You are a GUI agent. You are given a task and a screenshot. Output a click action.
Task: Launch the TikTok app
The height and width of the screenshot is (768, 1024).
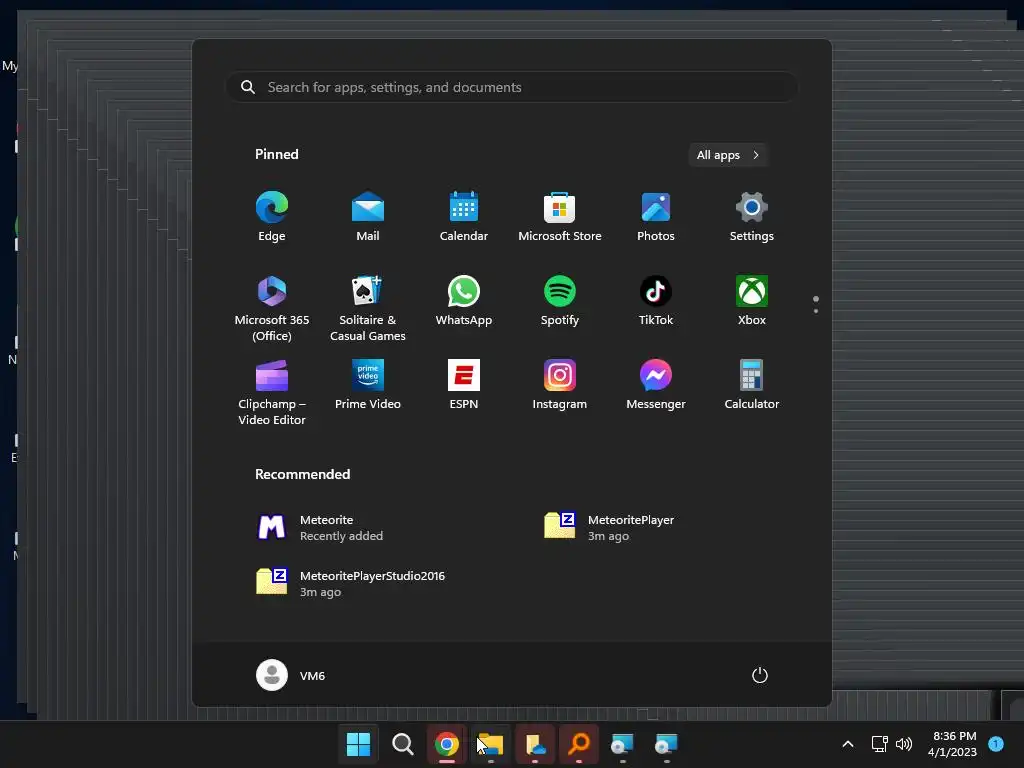click(x=656, y=301)
